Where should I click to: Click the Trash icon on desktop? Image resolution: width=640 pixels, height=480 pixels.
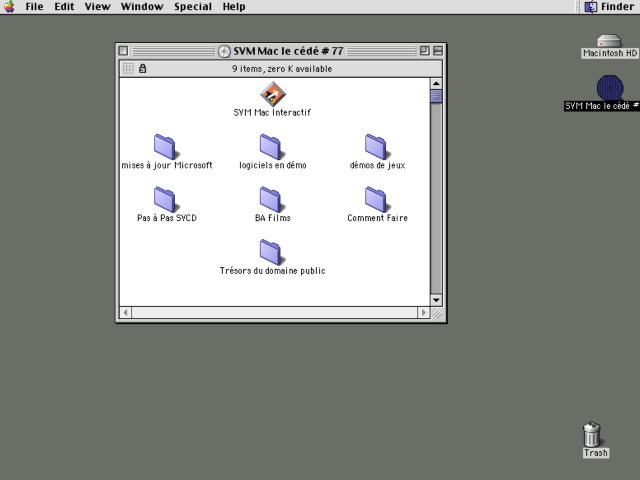click(592, 434)
